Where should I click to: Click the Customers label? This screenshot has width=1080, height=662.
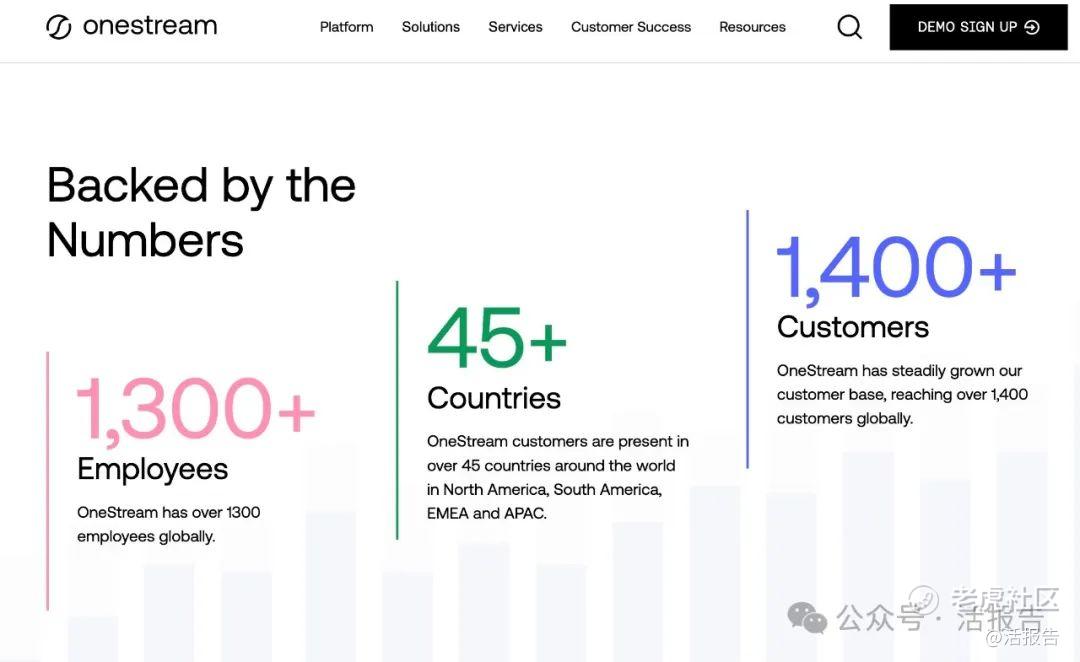click(853, 327)
